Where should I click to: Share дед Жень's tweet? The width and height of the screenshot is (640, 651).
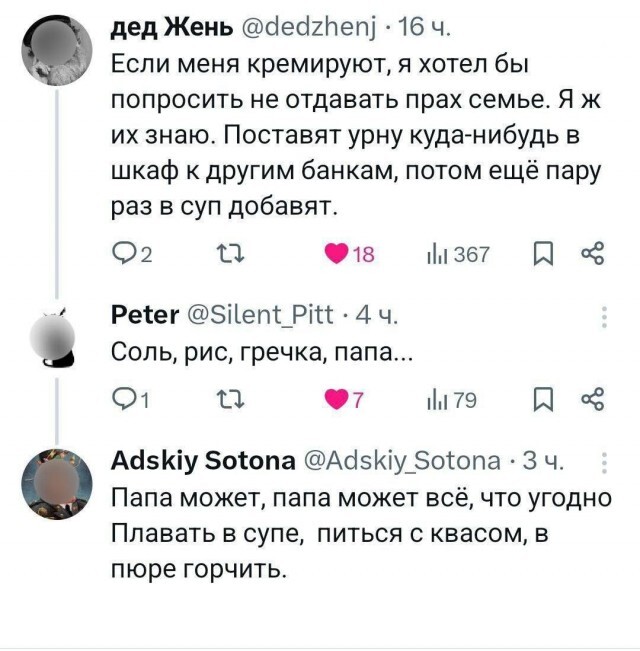tap(592, 254)
